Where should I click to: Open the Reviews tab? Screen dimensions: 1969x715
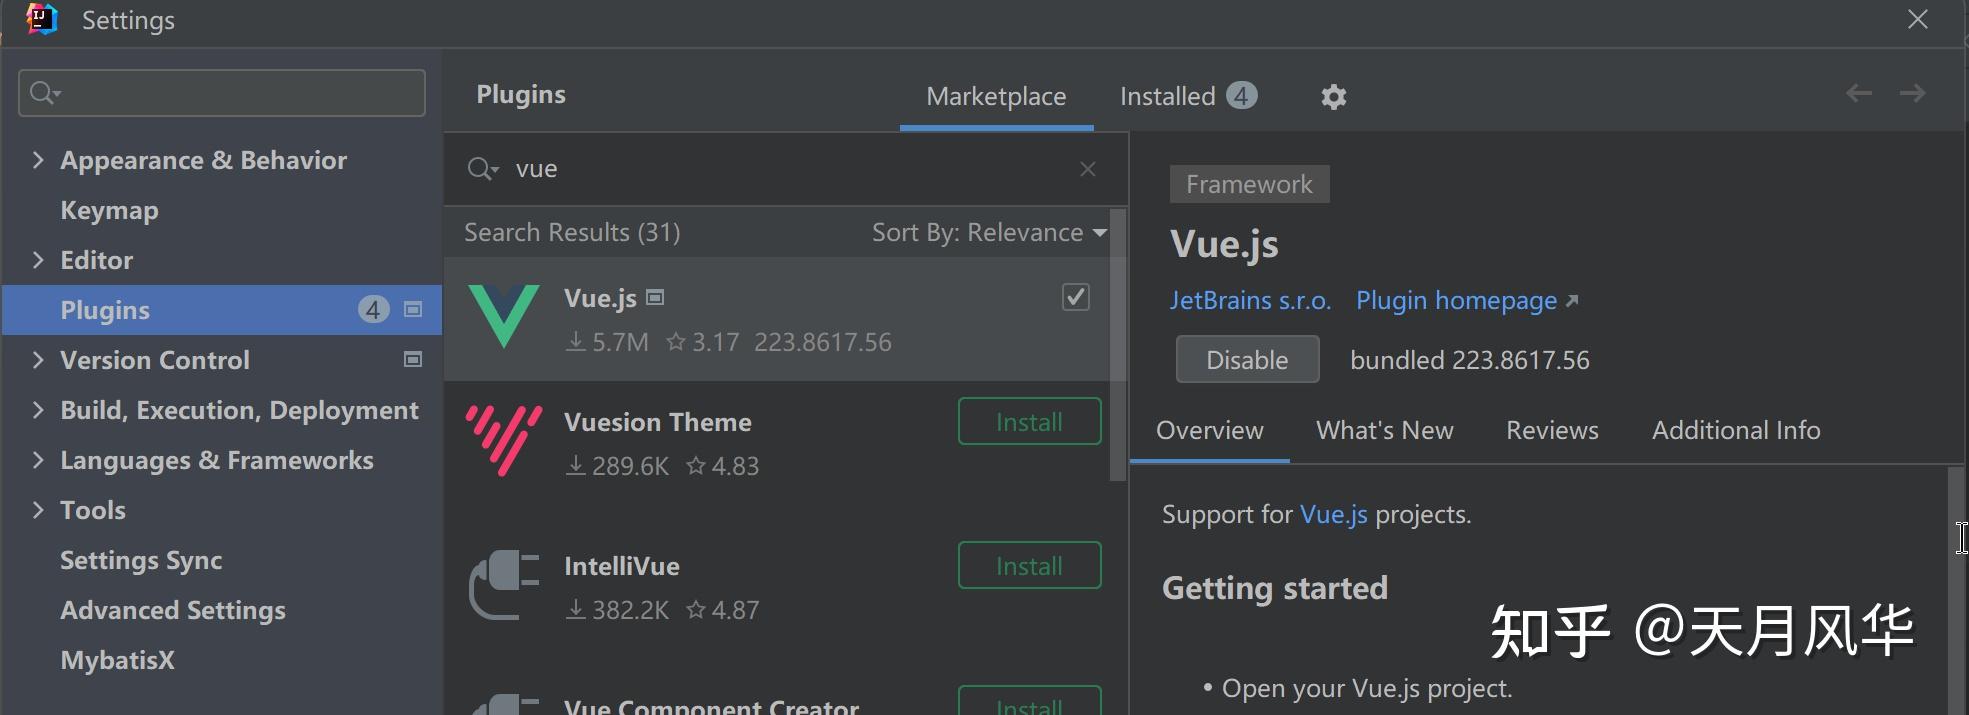point(1552,431)
